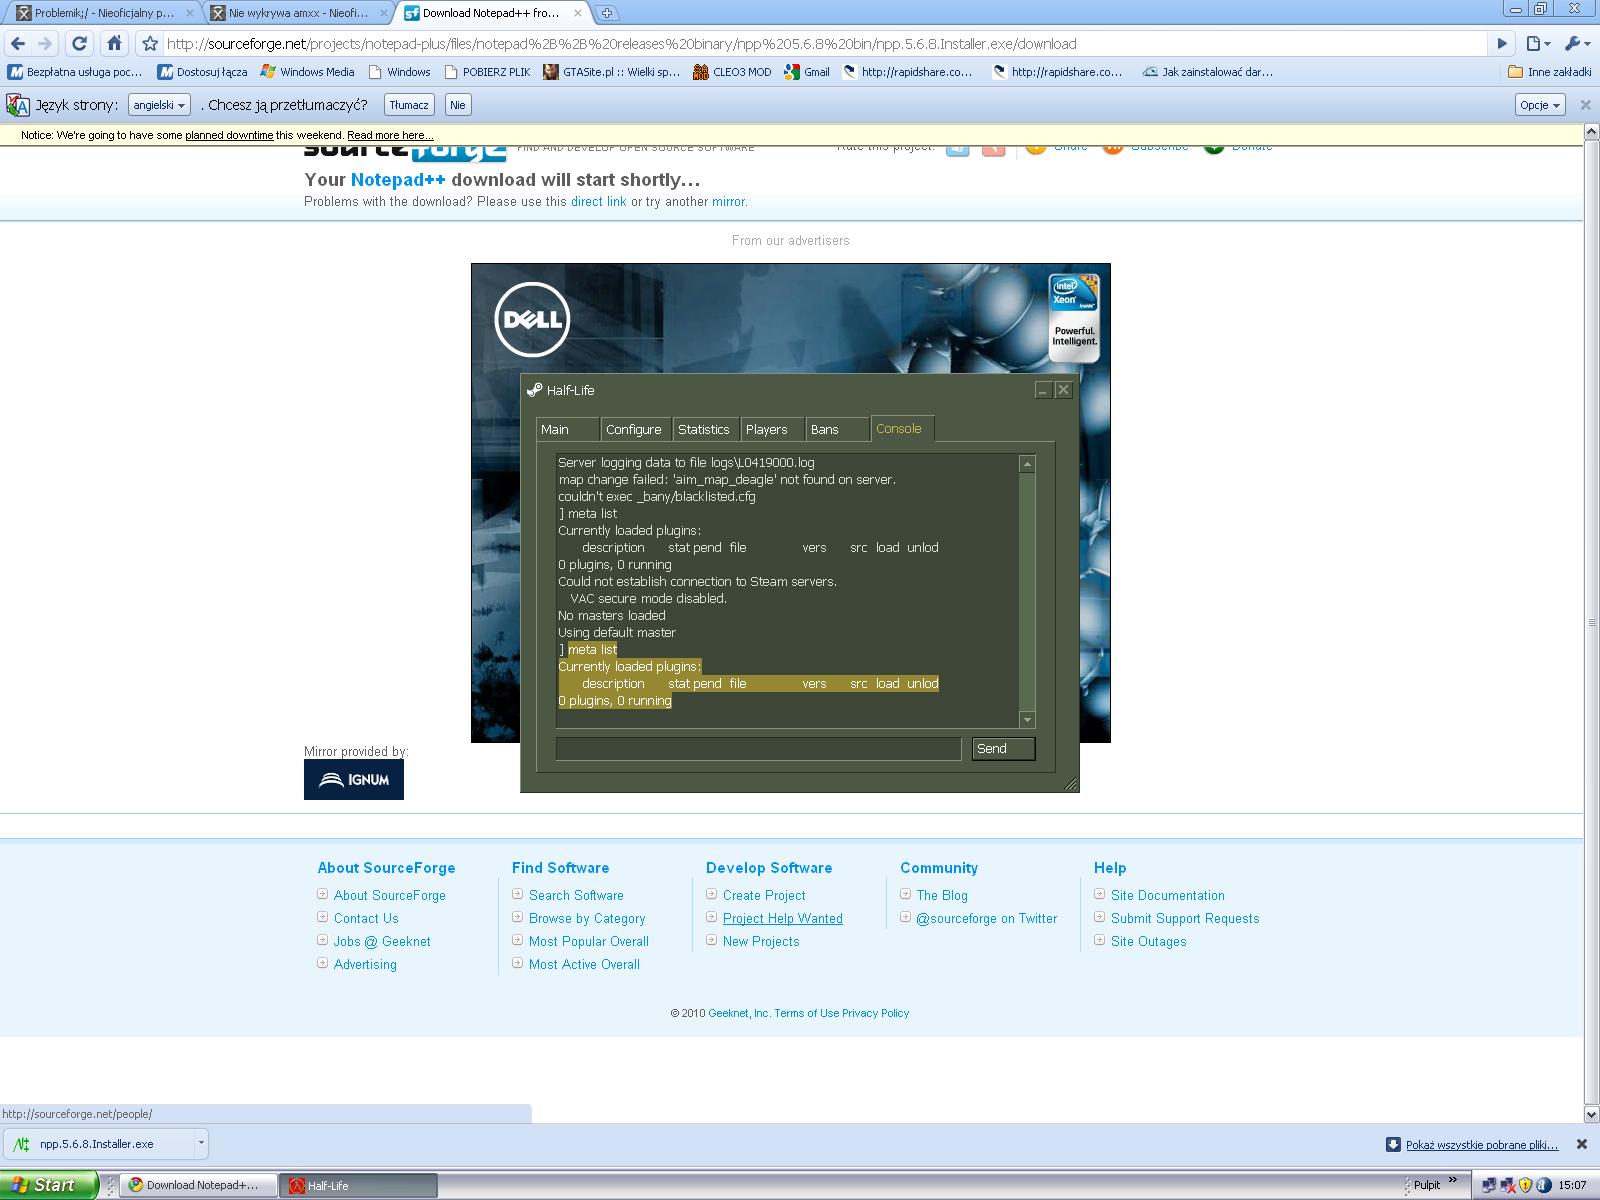Select the Main tab in Half-Life window
Image resolution: width=1600 pixels, height=1200 pixels.
click(566, 429)
